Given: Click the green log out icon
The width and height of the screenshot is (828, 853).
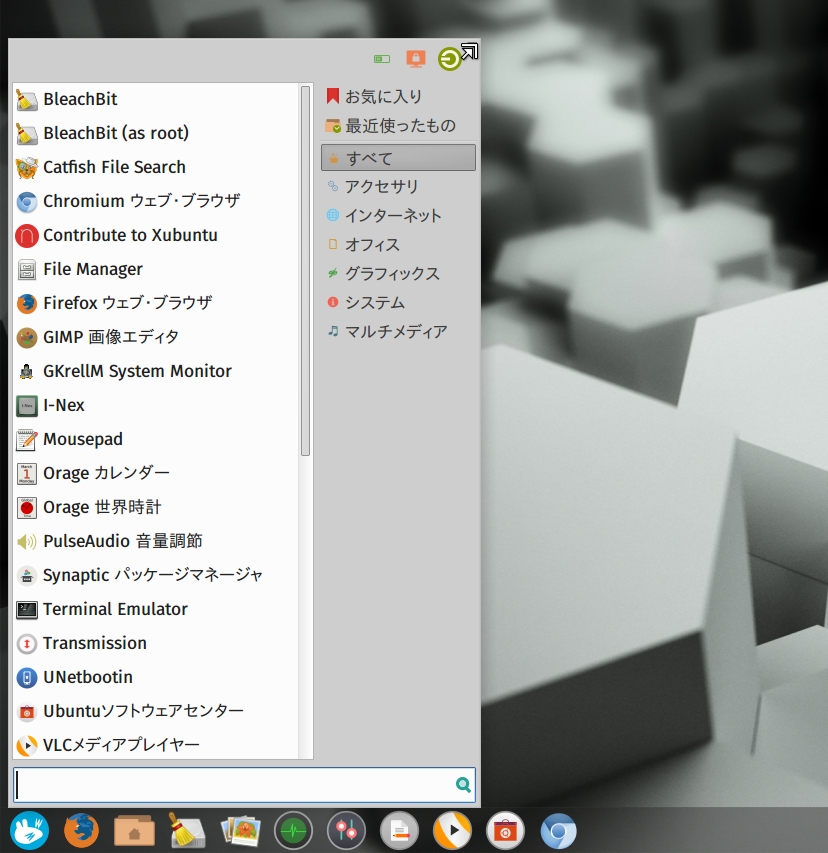Looking at the screenshot, I should (449, 59).
